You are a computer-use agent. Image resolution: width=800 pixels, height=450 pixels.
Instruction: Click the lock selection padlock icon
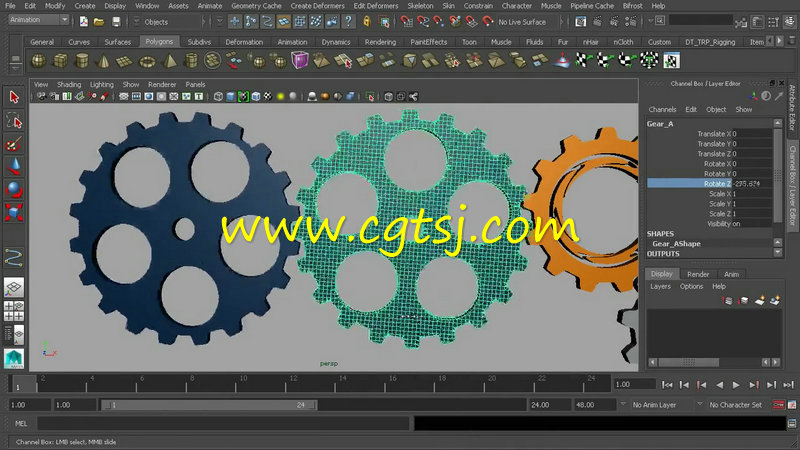[x=367, y=21]
